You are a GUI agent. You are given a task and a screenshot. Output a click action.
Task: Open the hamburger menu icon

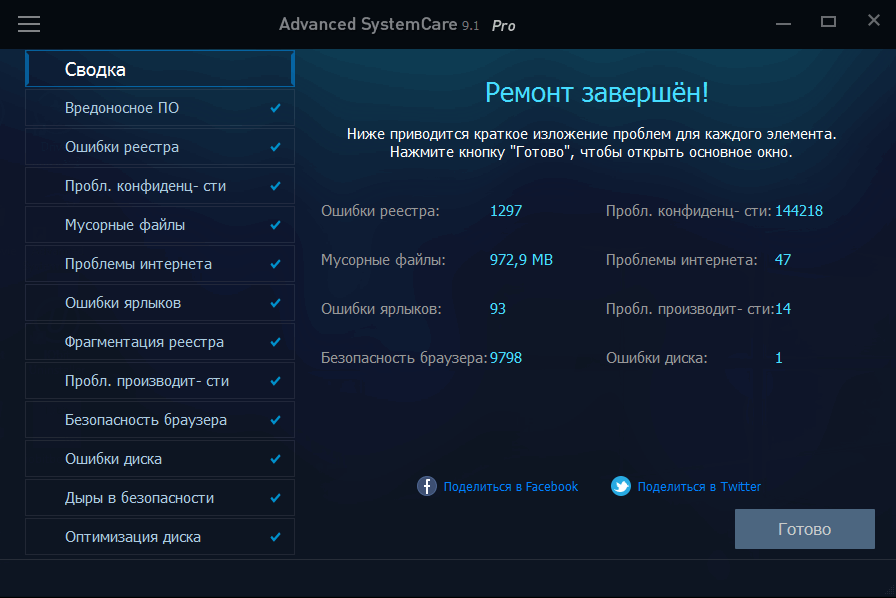click(29, 24)
